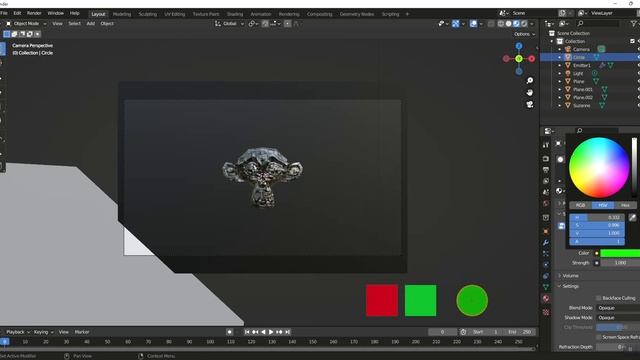This screenshot has height=360, width=640.
Task: Open the Window menu
Action: pos(56,13)
